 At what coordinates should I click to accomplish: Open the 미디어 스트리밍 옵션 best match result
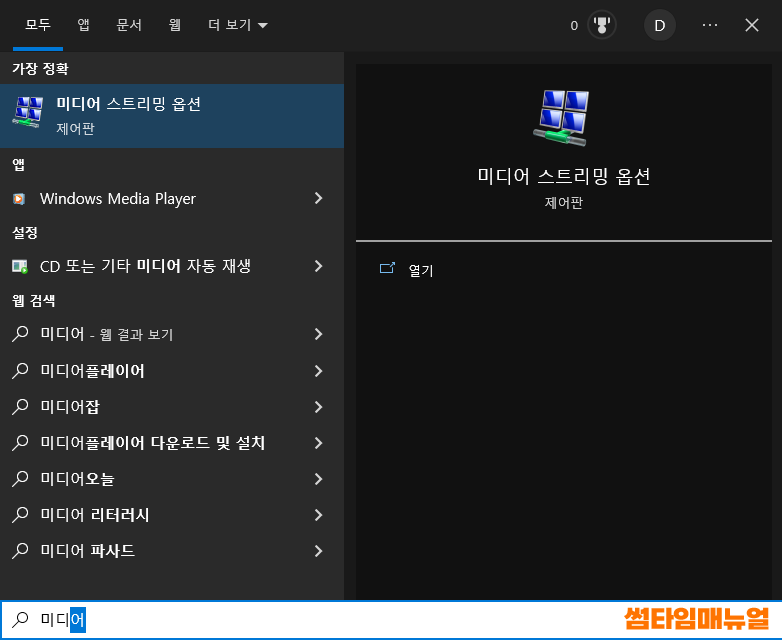click(x=172, y=116)
